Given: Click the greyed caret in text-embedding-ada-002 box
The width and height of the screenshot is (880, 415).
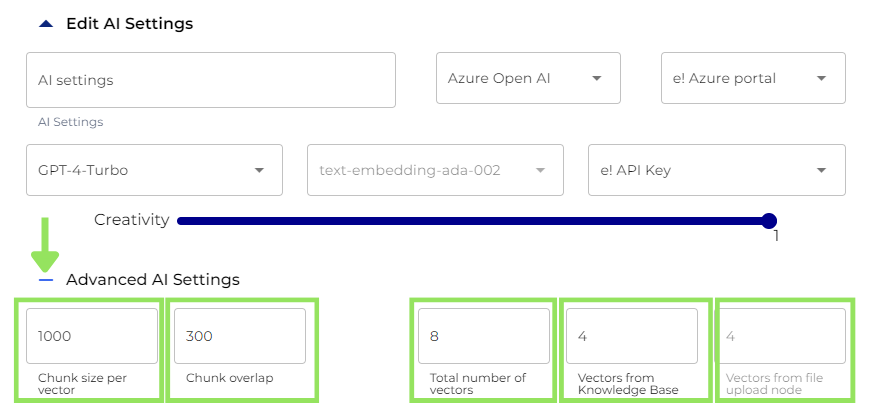Looking at the screenshot, I should pyautogui.click(x=541, y=170).
